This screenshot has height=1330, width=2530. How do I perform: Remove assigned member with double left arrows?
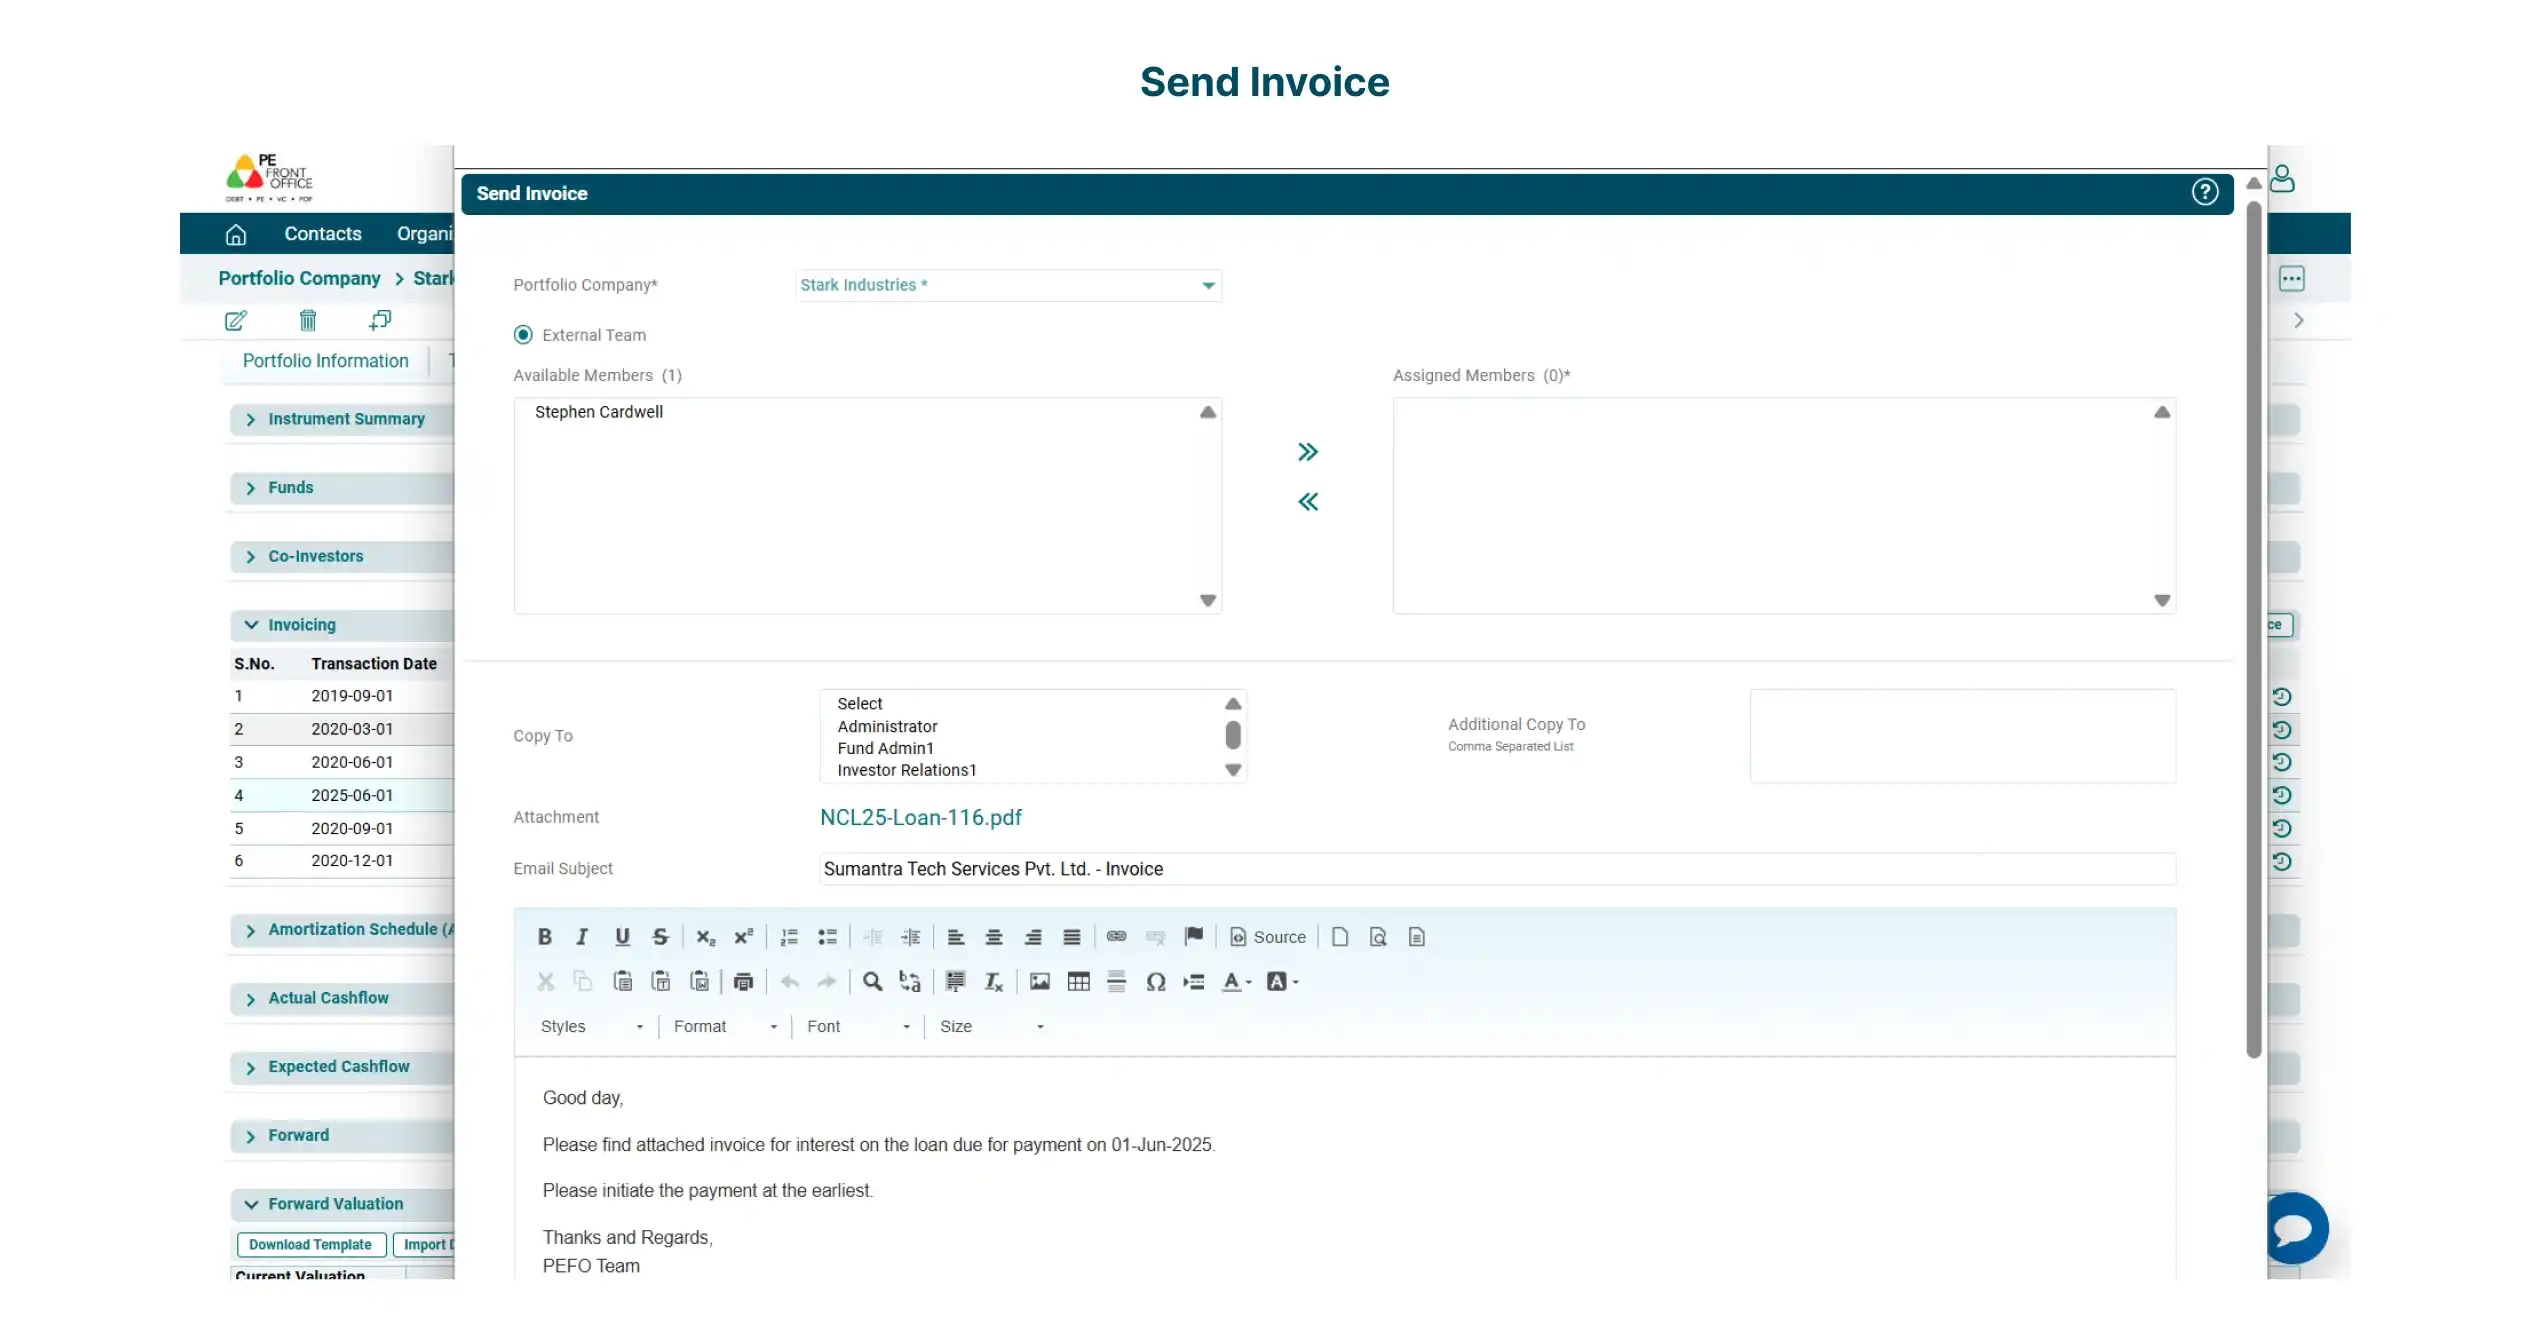tap(1307, 502)
